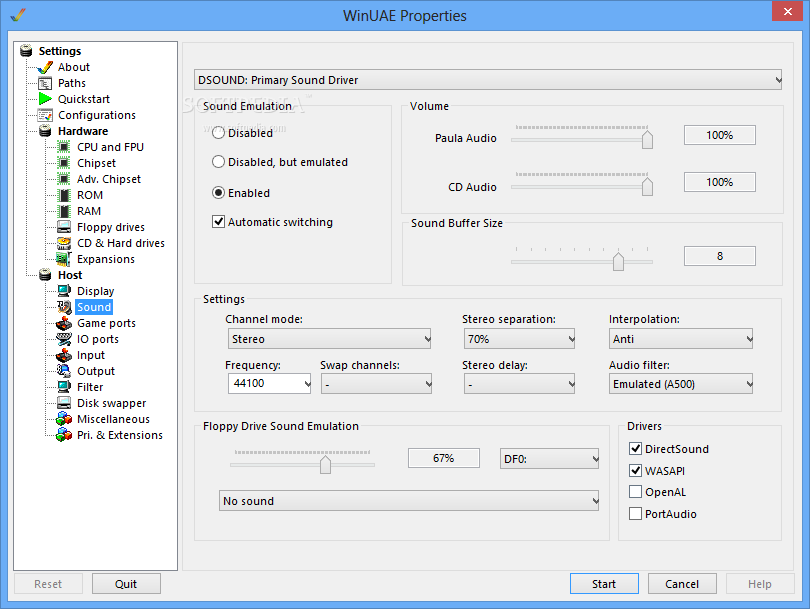The width and height of the screenshot is (810, 609).
Task: Click the Adv. Chipset chip icon
Action: pyautogui.click(x=64, y=179)
